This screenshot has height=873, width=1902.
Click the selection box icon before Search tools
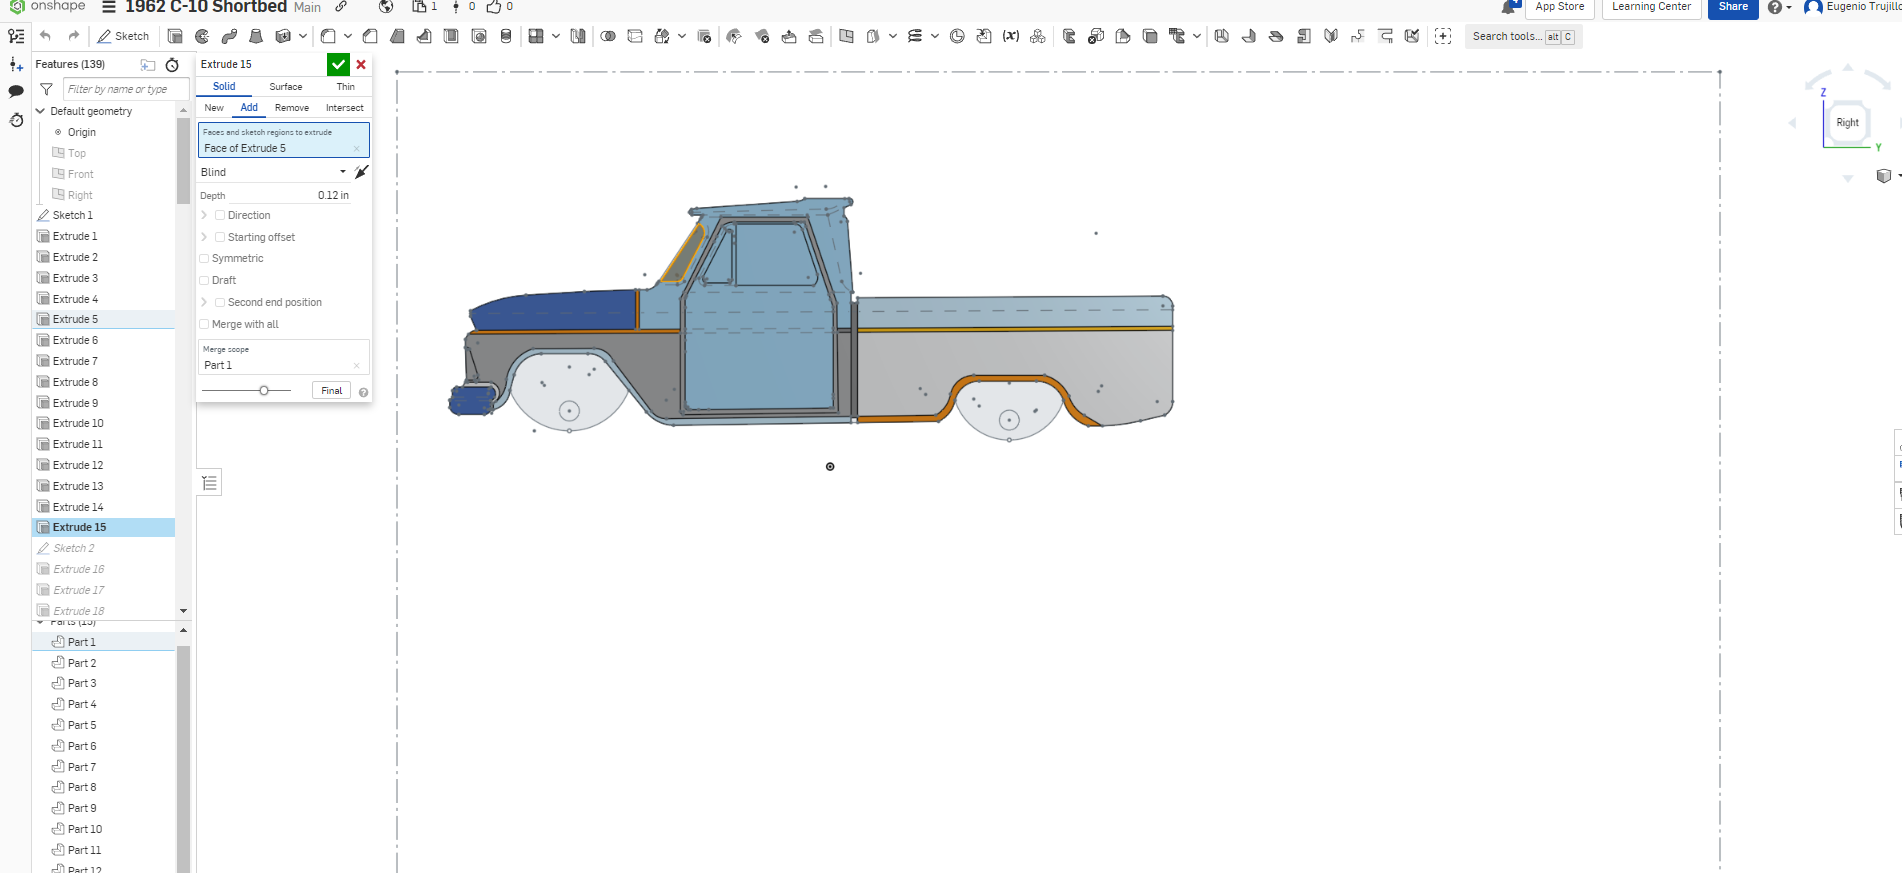pyautogui.click(x=1443, y=36)
